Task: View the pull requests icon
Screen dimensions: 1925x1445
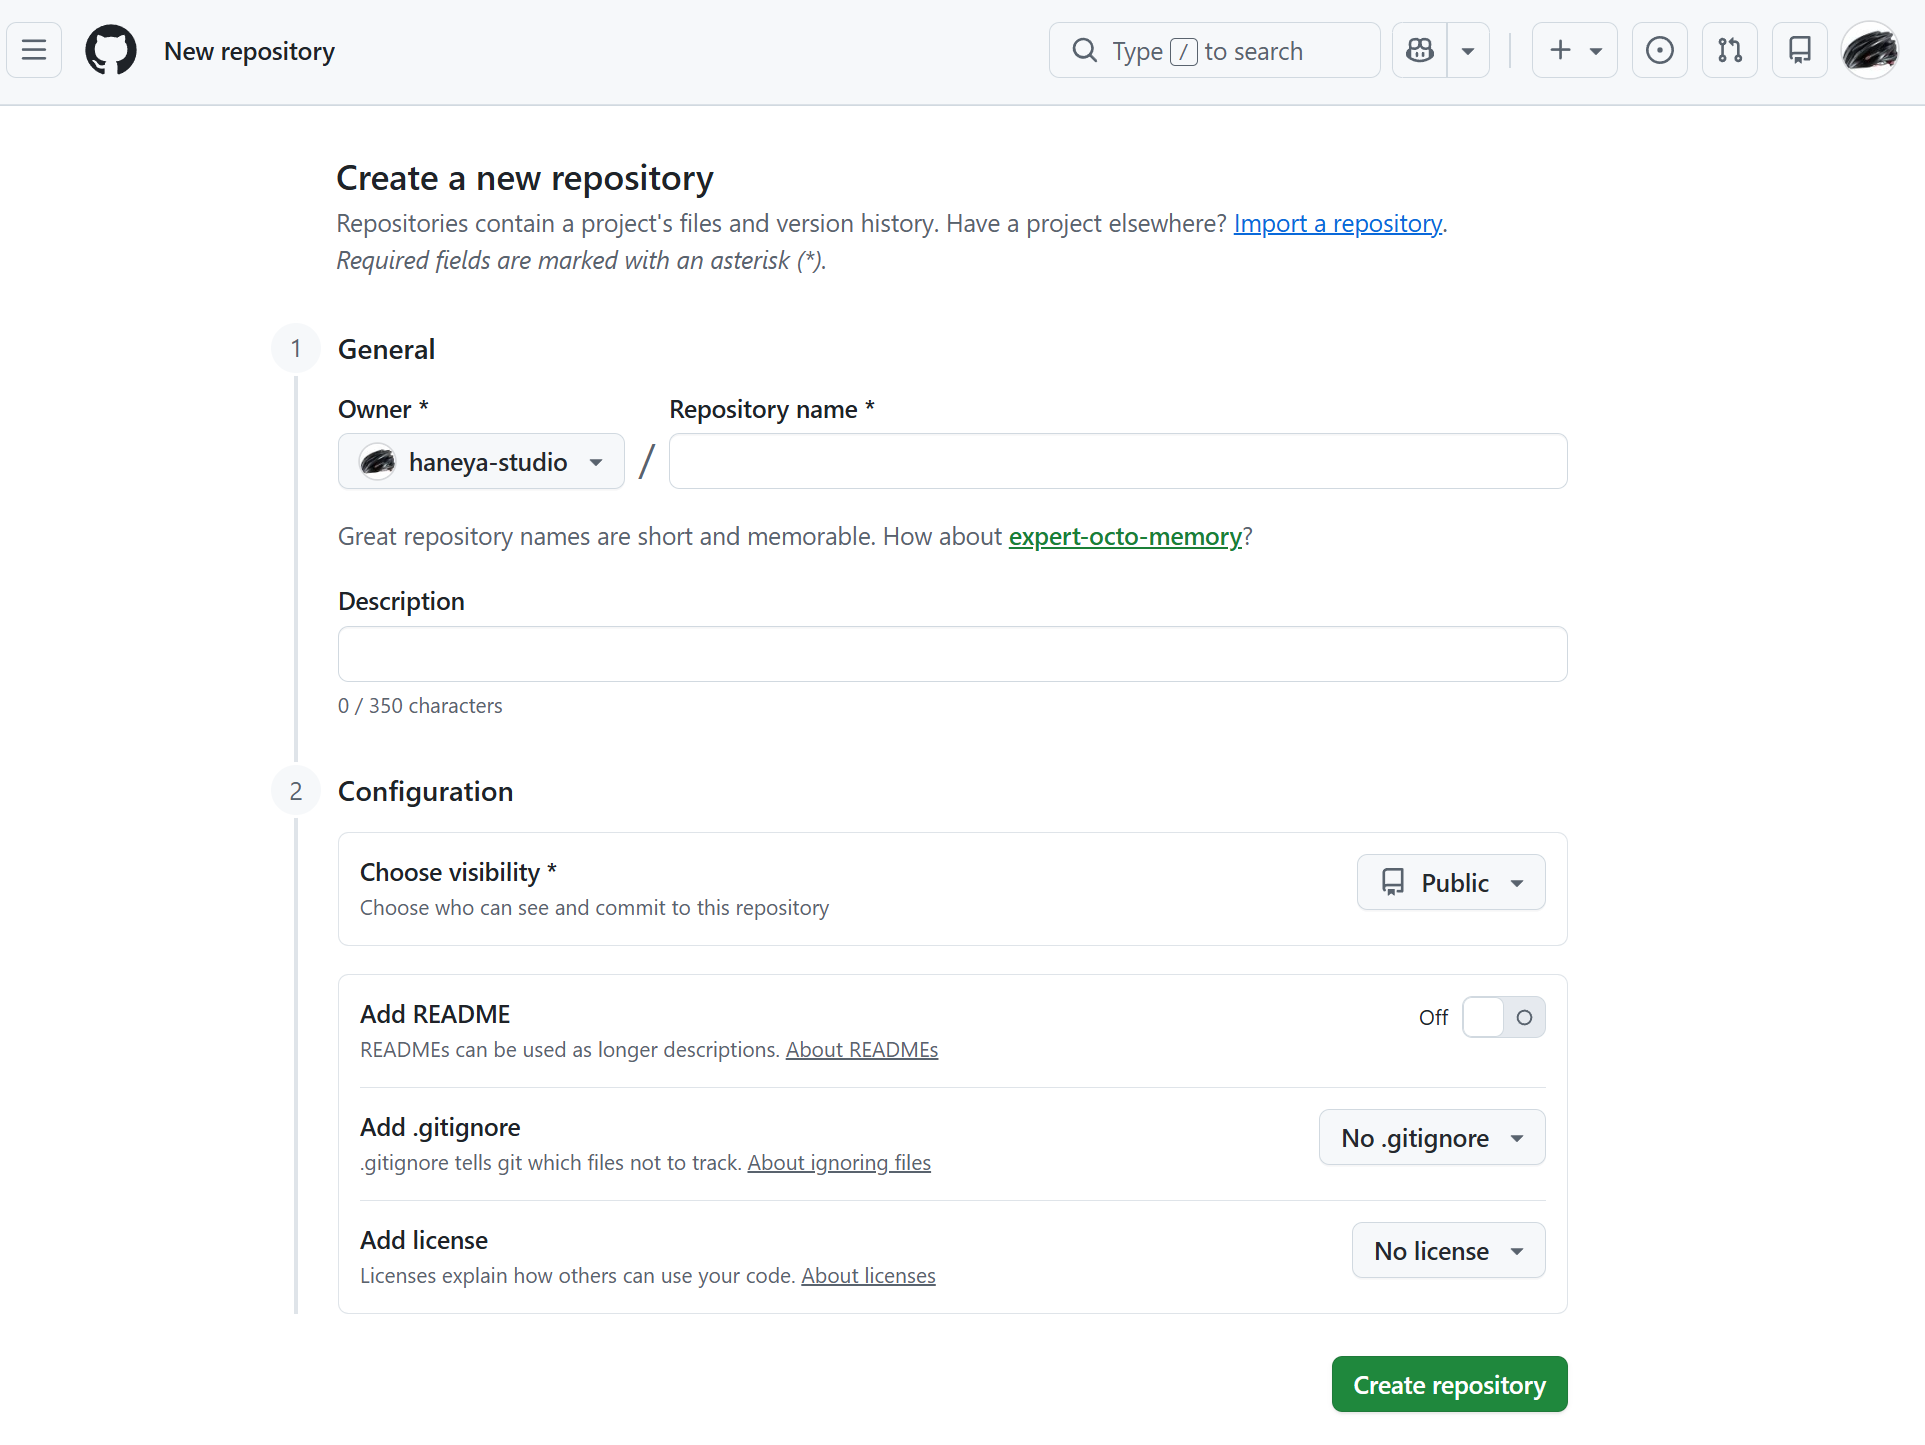Action: 1730,50
